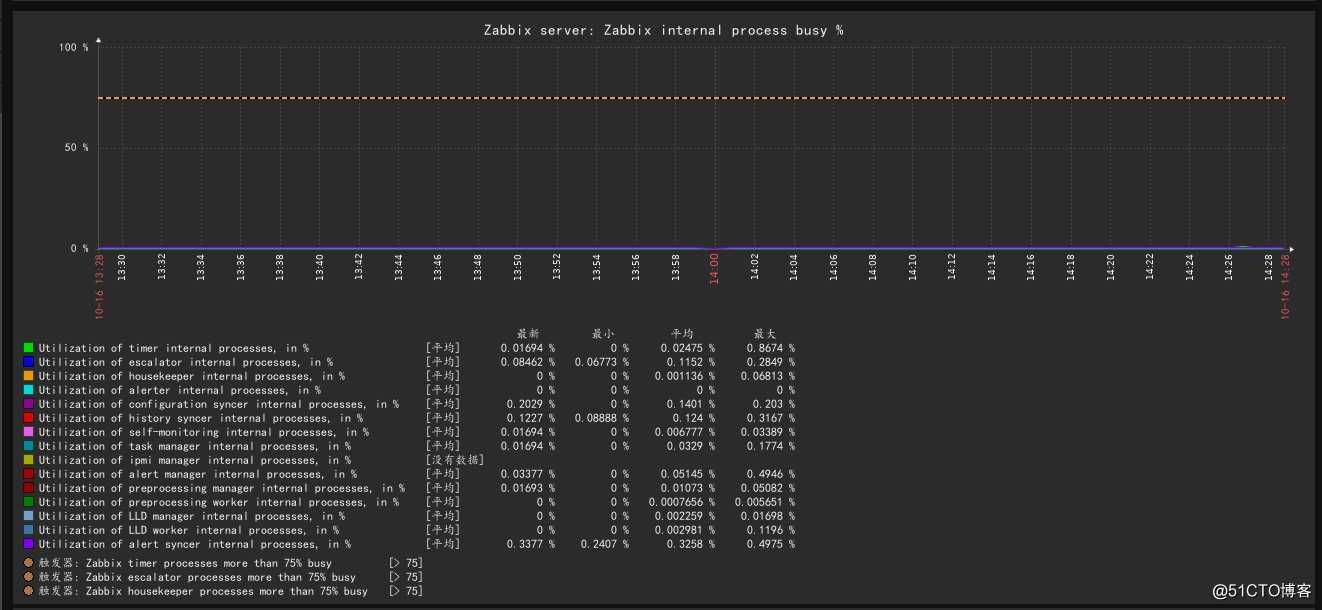The height and width of the screenshot is (610, 1322).
Task: Click the preprocessing manager legend color swatch
Action: tap(28, 488)
